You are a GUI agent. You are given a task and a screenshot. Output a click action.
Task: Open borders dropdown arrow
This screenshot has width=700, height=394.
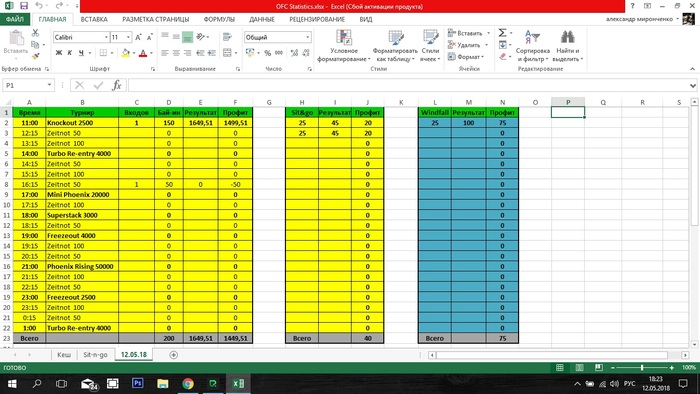click(x=112, y=53)
